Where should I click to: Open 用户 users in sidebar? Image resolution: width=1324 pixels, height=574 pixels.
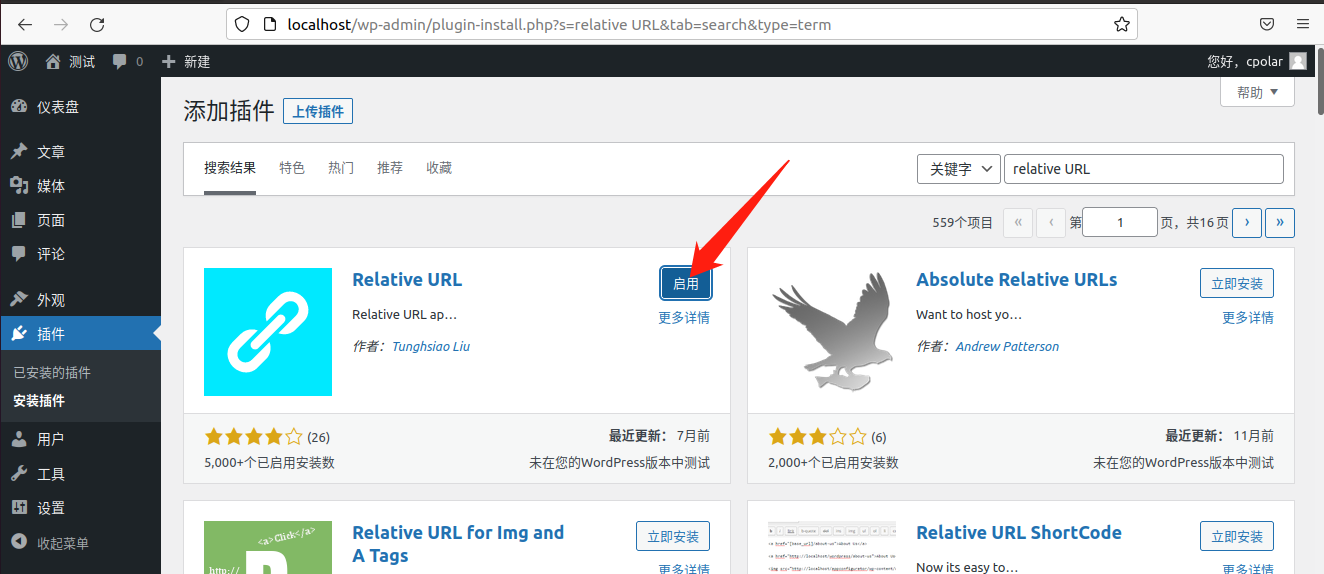point(80,439)
